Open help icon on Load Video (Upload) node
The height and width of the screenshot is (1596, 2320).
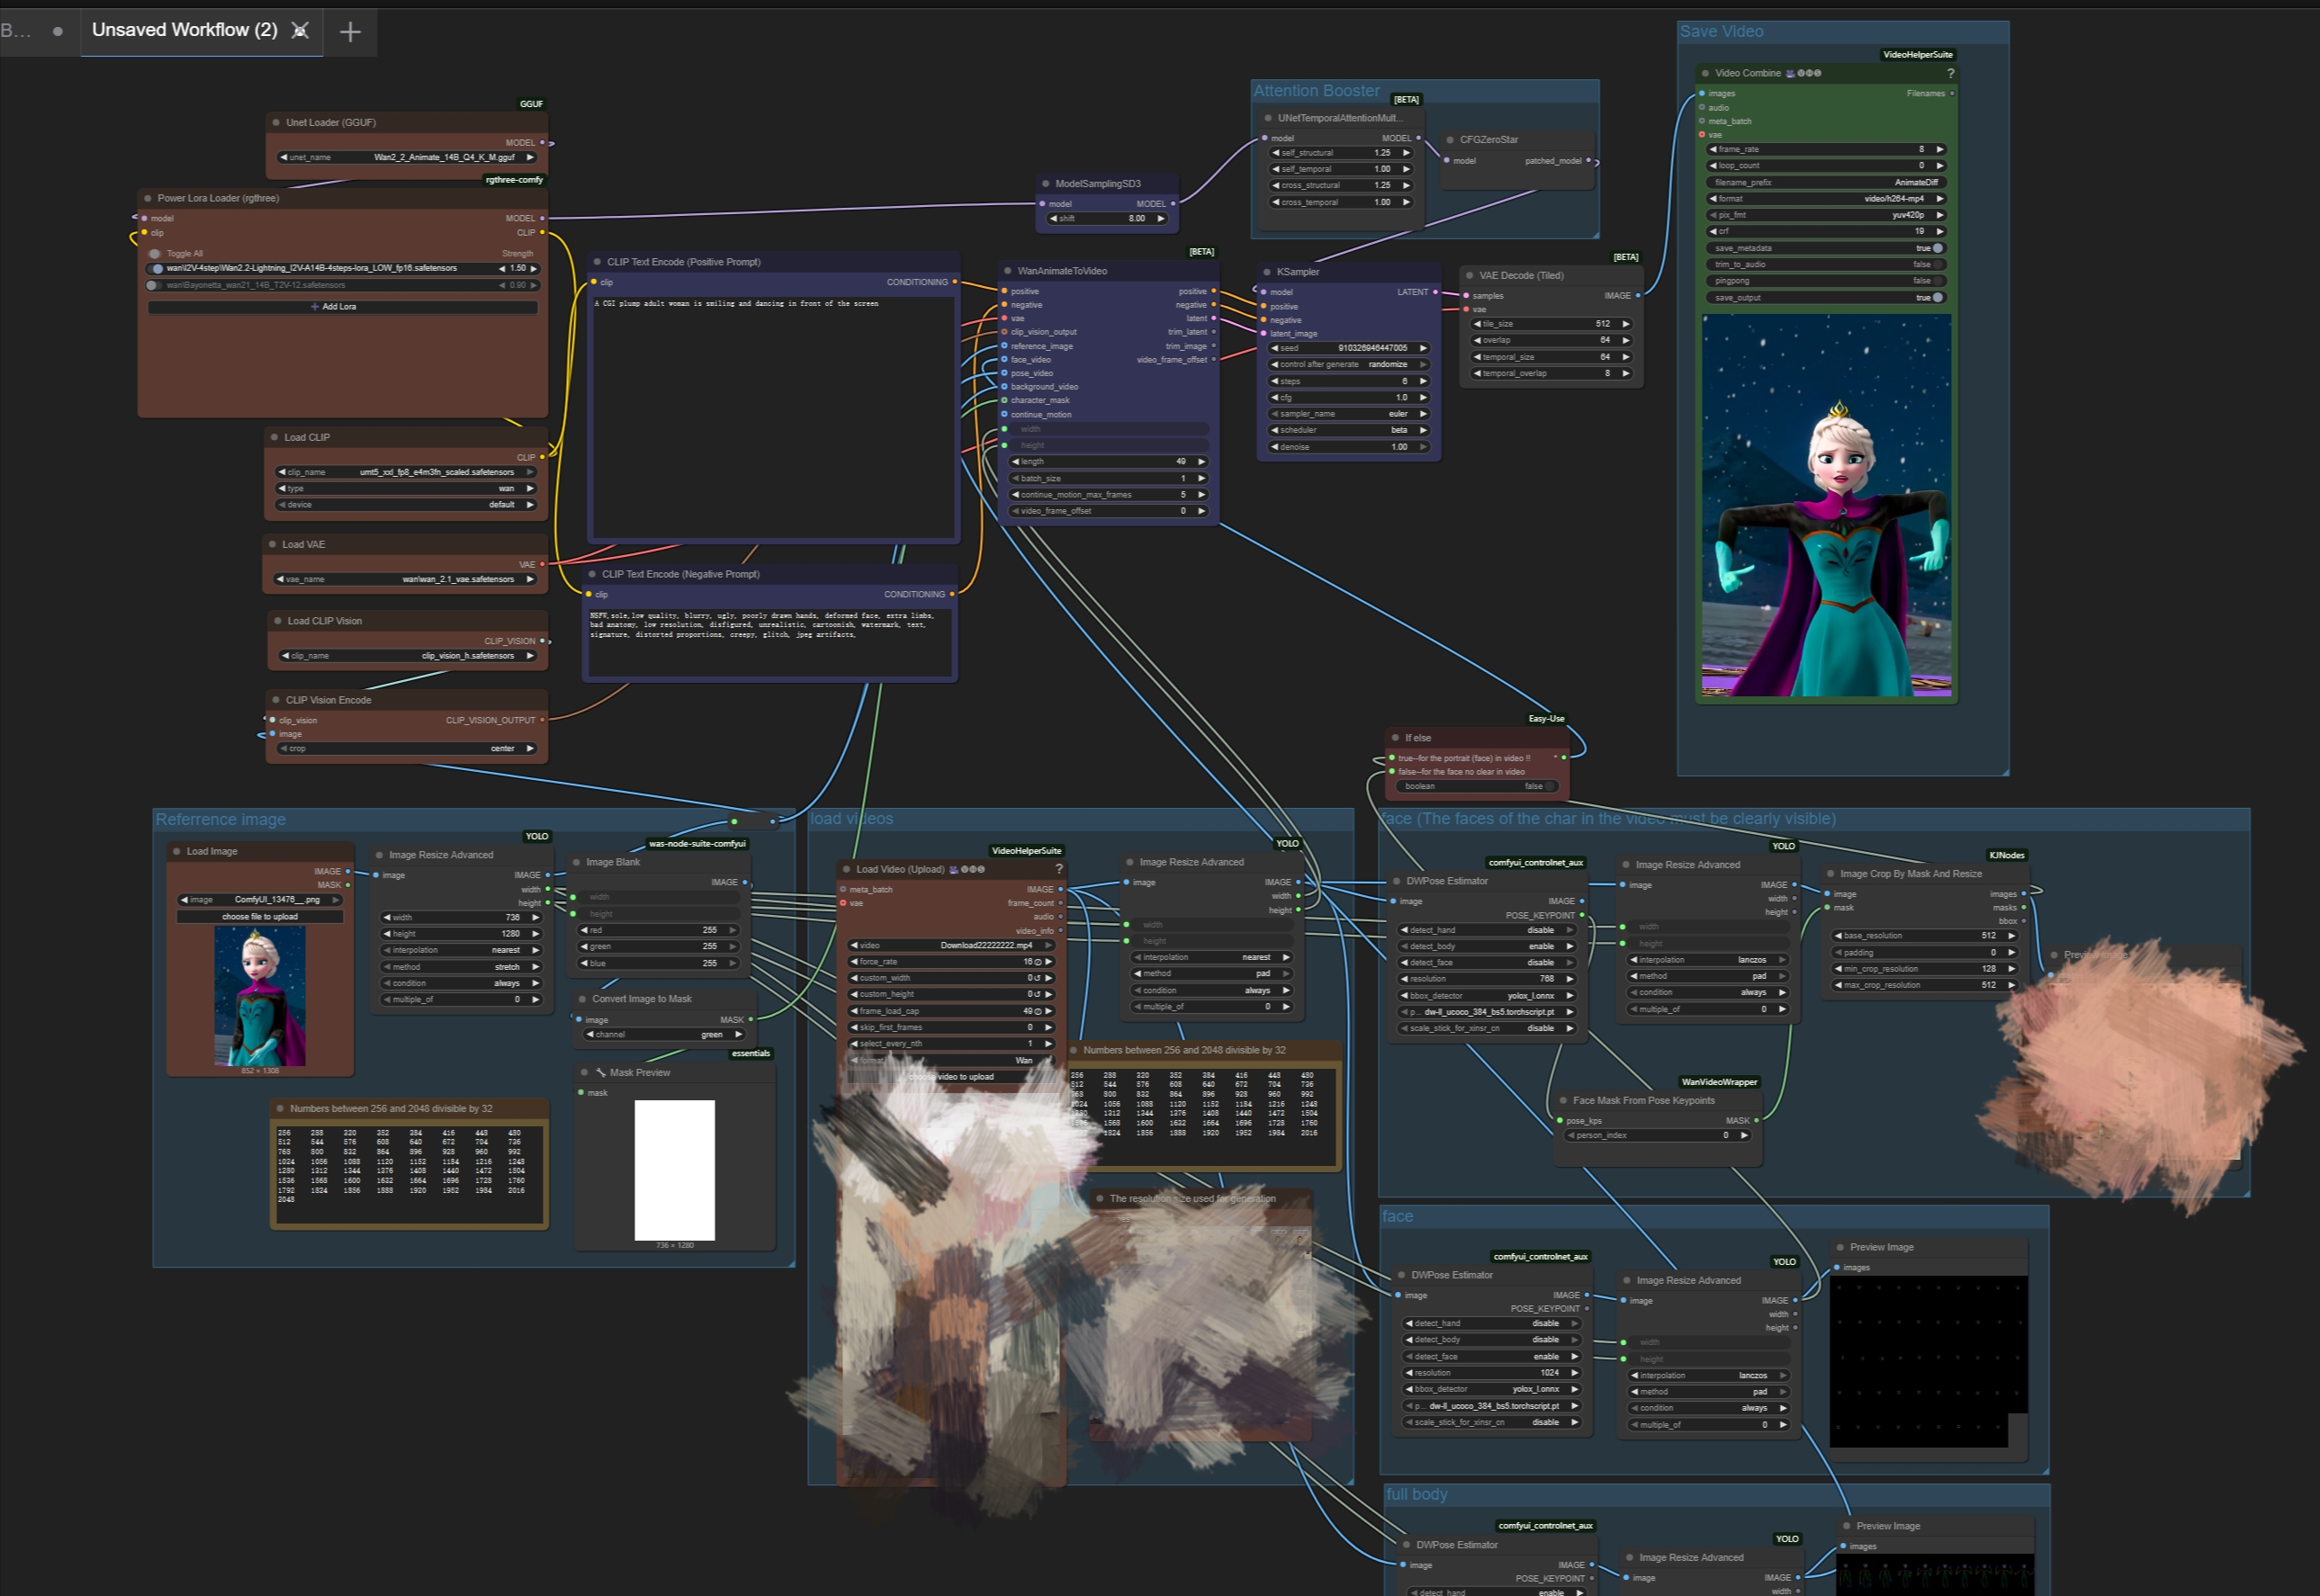[1059, 869]
